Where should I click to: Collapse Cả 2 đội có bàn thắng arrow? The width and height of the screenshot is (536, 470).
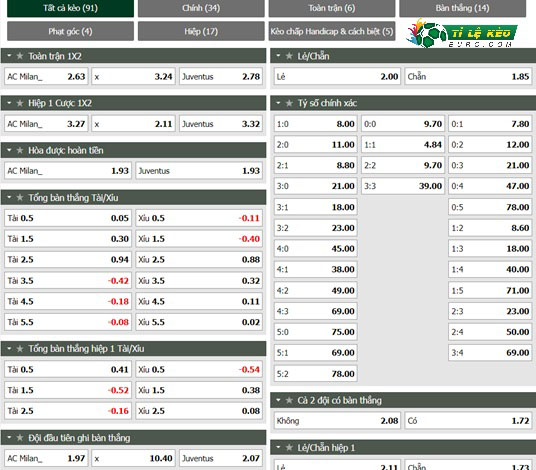(x=278, y=400)
